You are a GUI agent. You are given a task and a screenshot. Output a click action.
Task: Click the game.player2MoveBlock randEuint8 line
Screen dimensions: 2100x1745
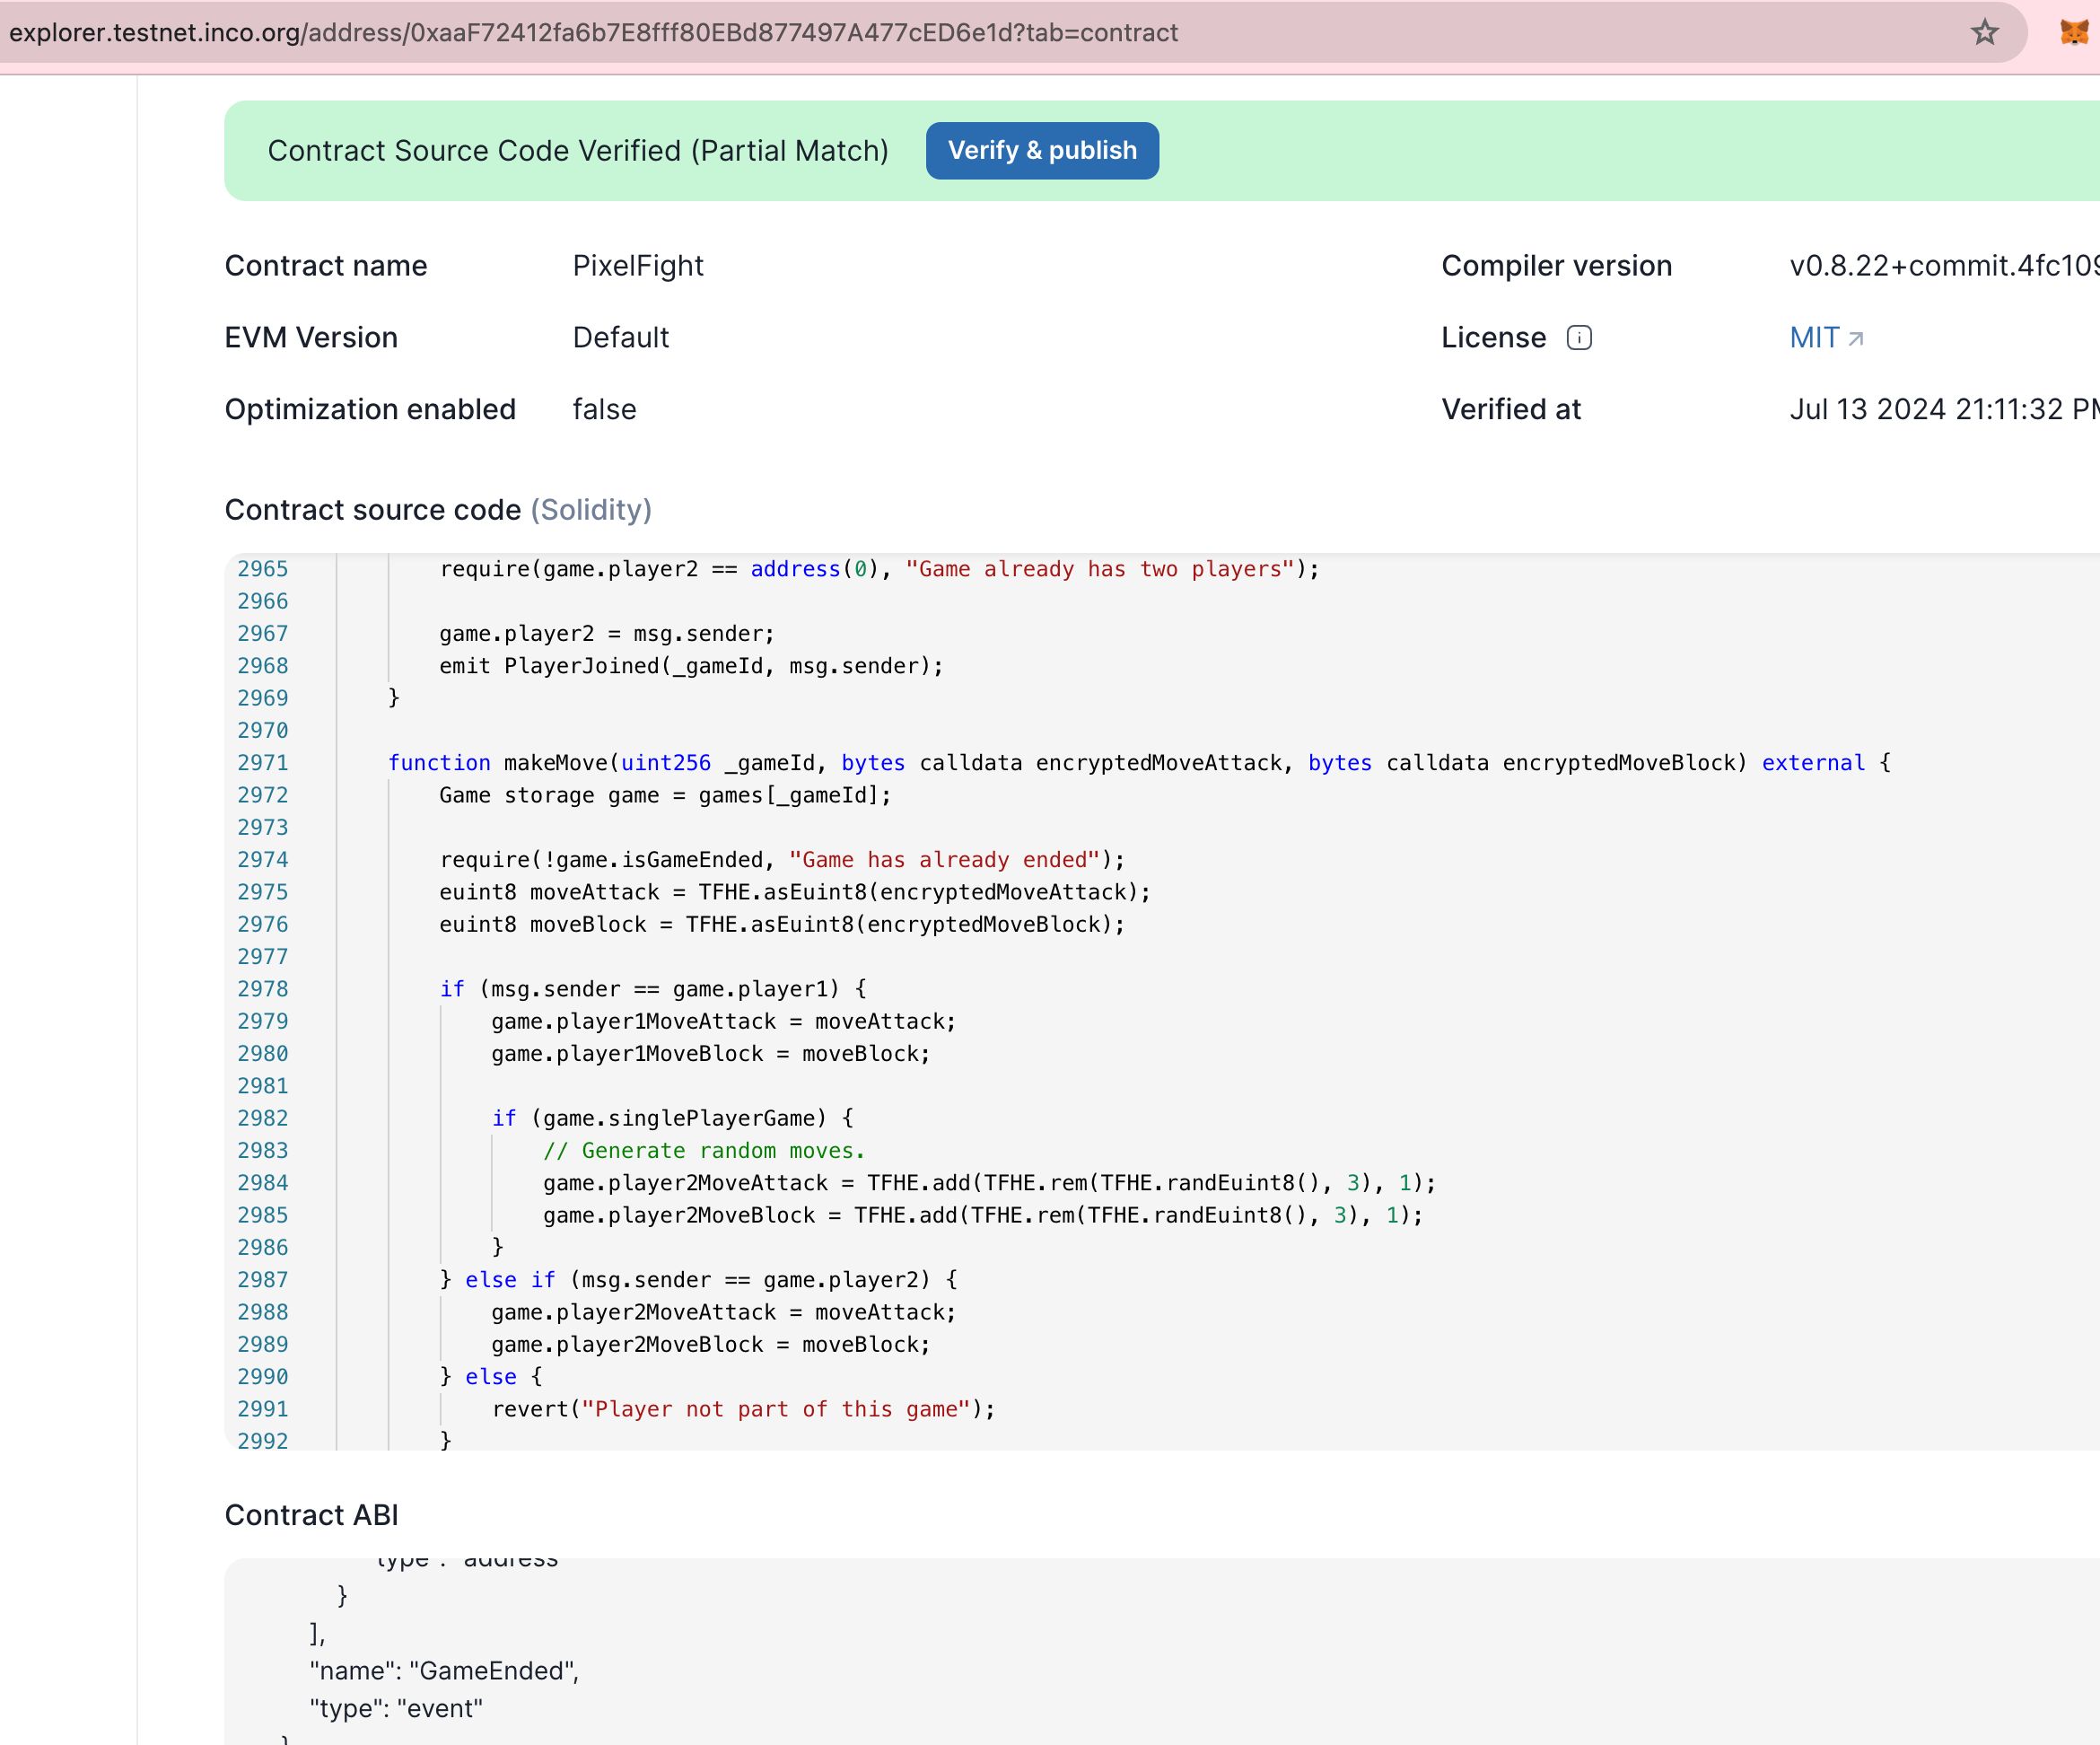pyautogui.click(x=983, y=1215)
